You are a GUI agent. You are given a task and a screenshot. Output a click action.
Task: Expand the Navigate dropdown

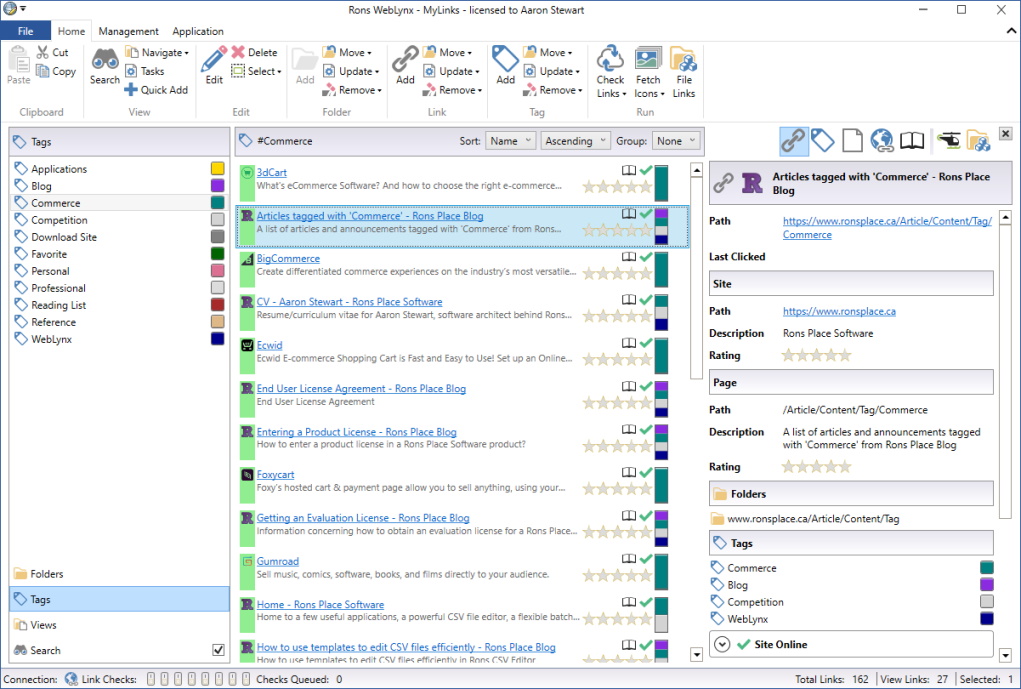pos(157,52)
